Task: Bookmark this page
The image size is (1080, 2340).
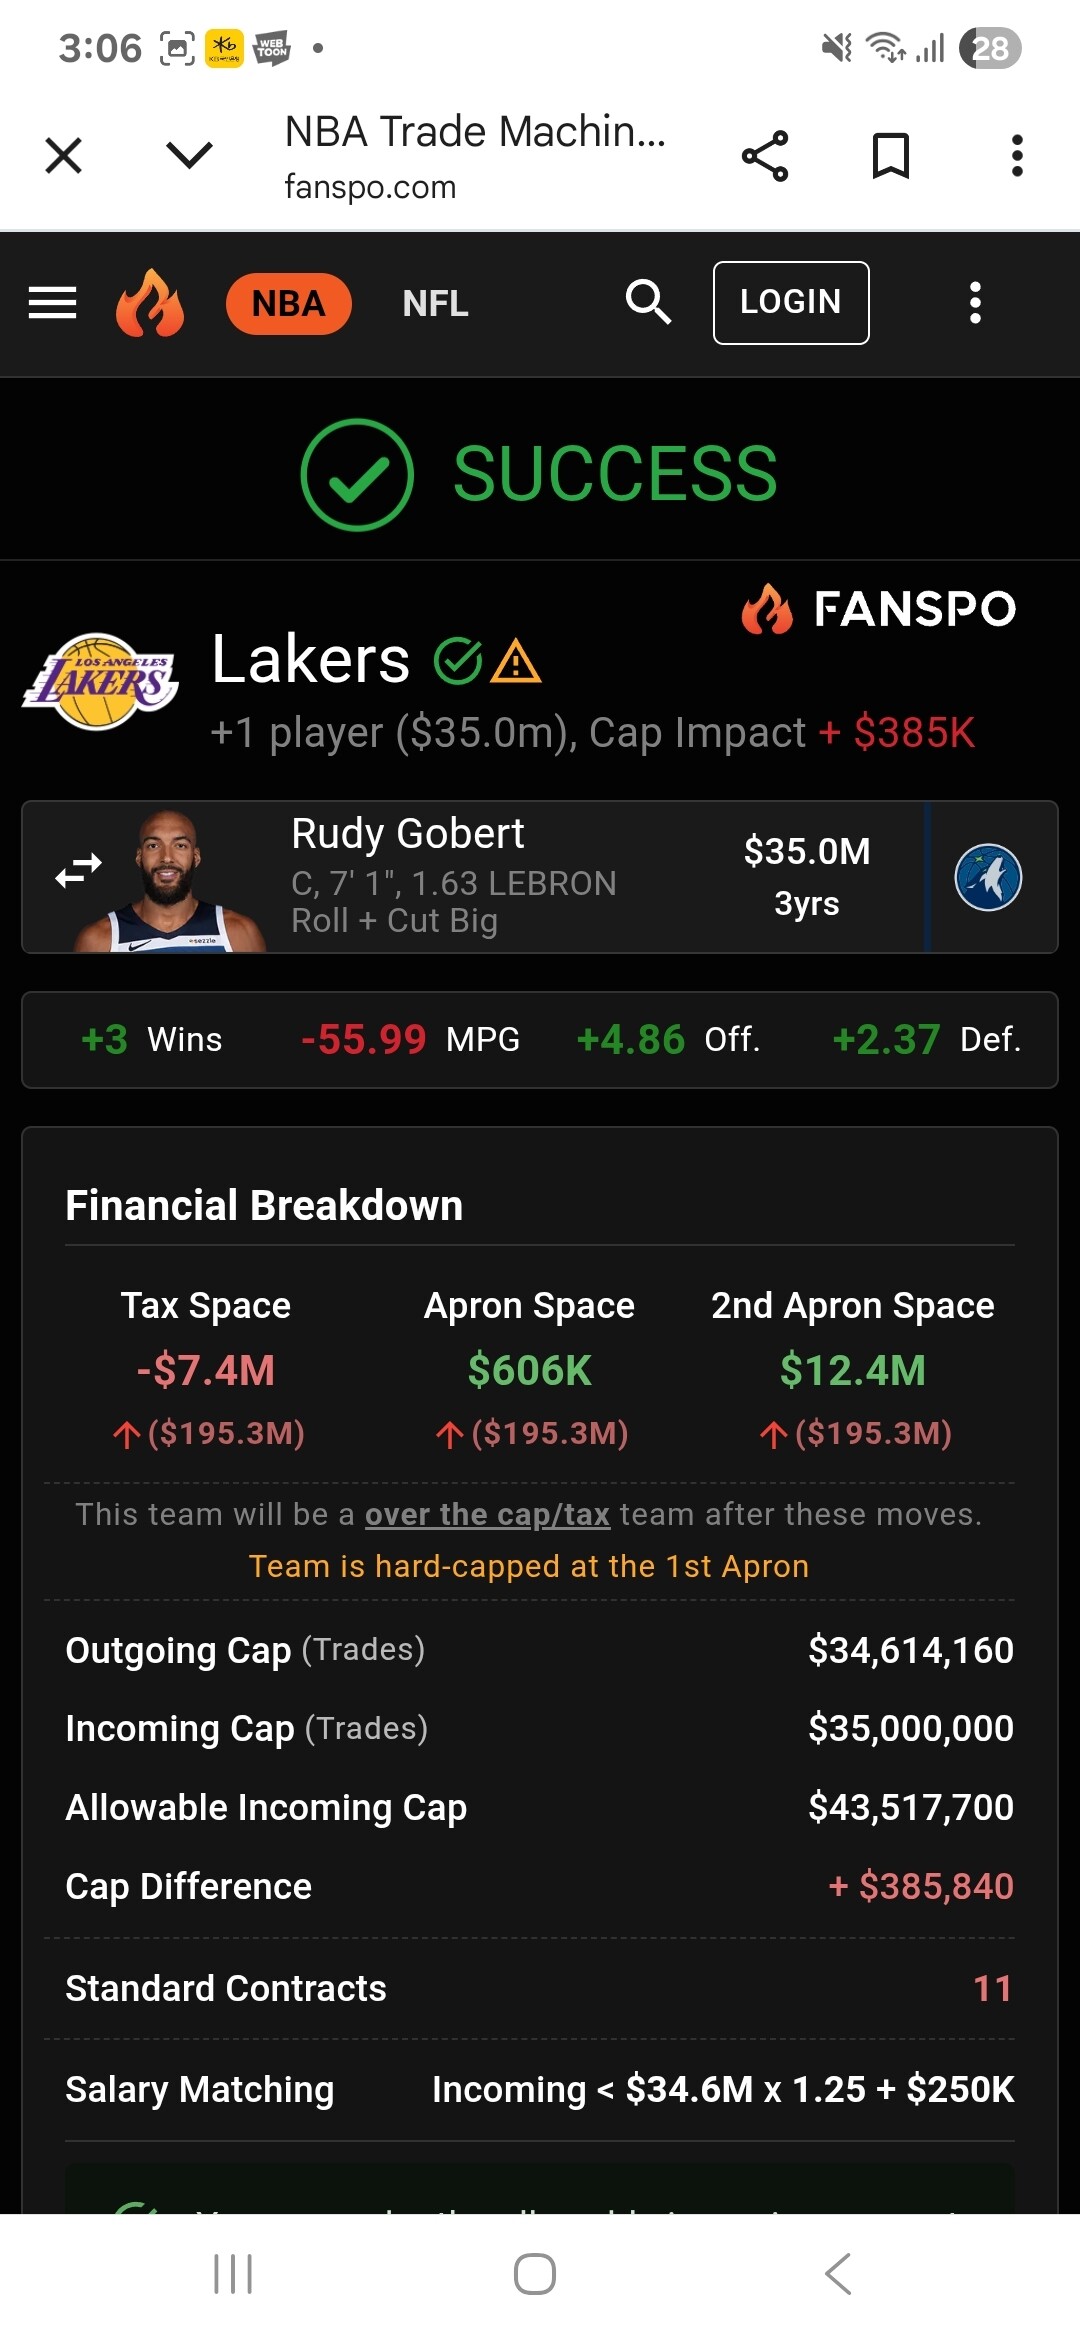Action: coord(890,156)
